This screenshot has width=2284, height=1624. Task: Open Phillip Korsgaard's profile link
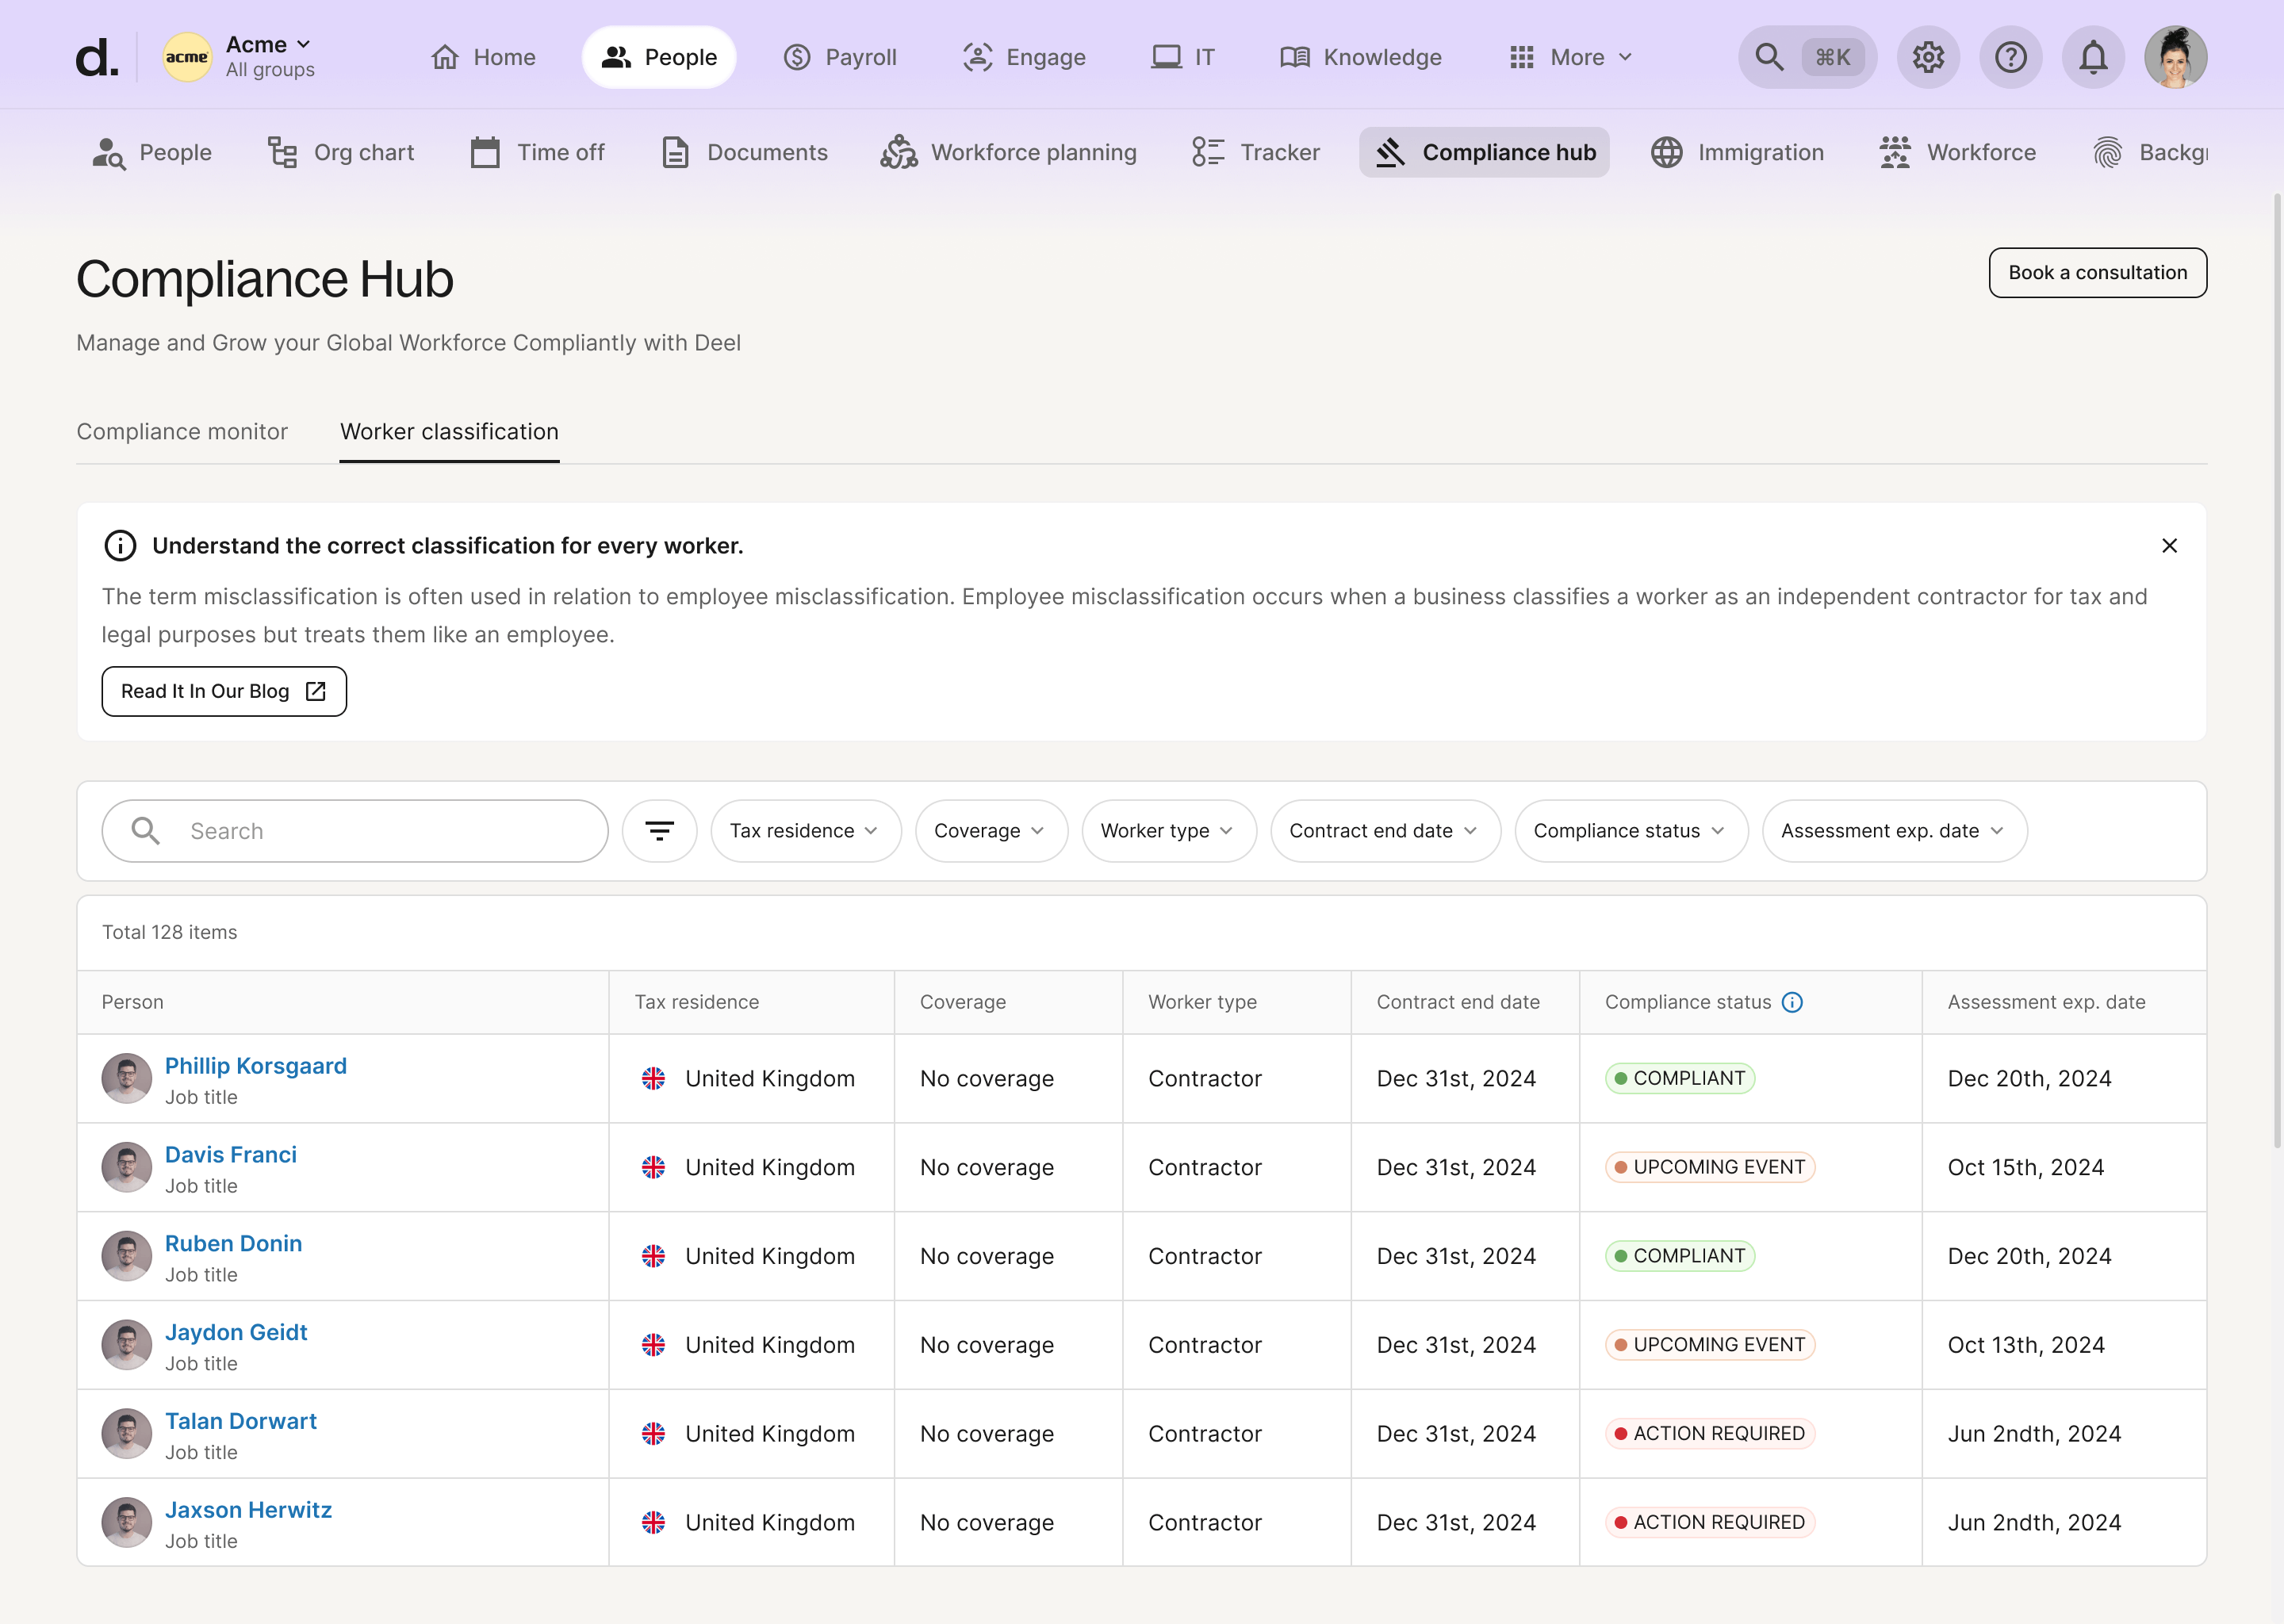point(255,1066)
